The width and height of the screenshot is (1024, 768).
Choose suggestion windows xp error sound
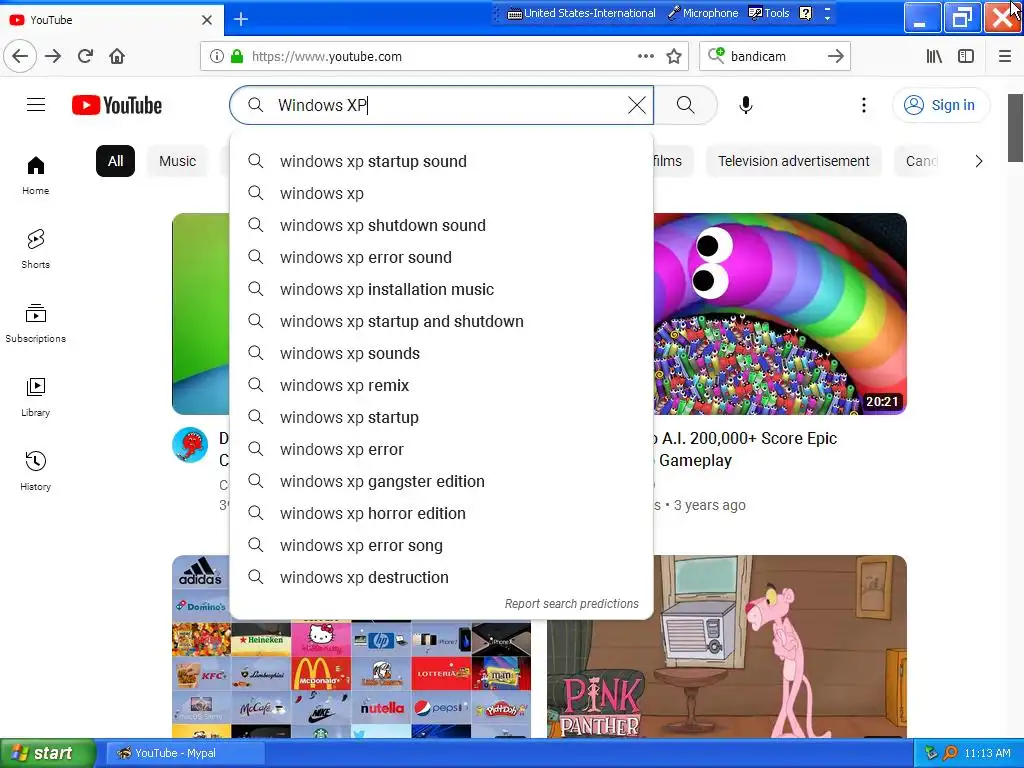click(441, 257)
